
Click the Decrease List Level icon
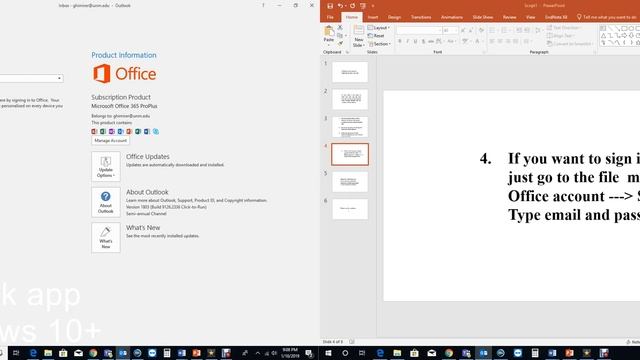coord(519,30)
